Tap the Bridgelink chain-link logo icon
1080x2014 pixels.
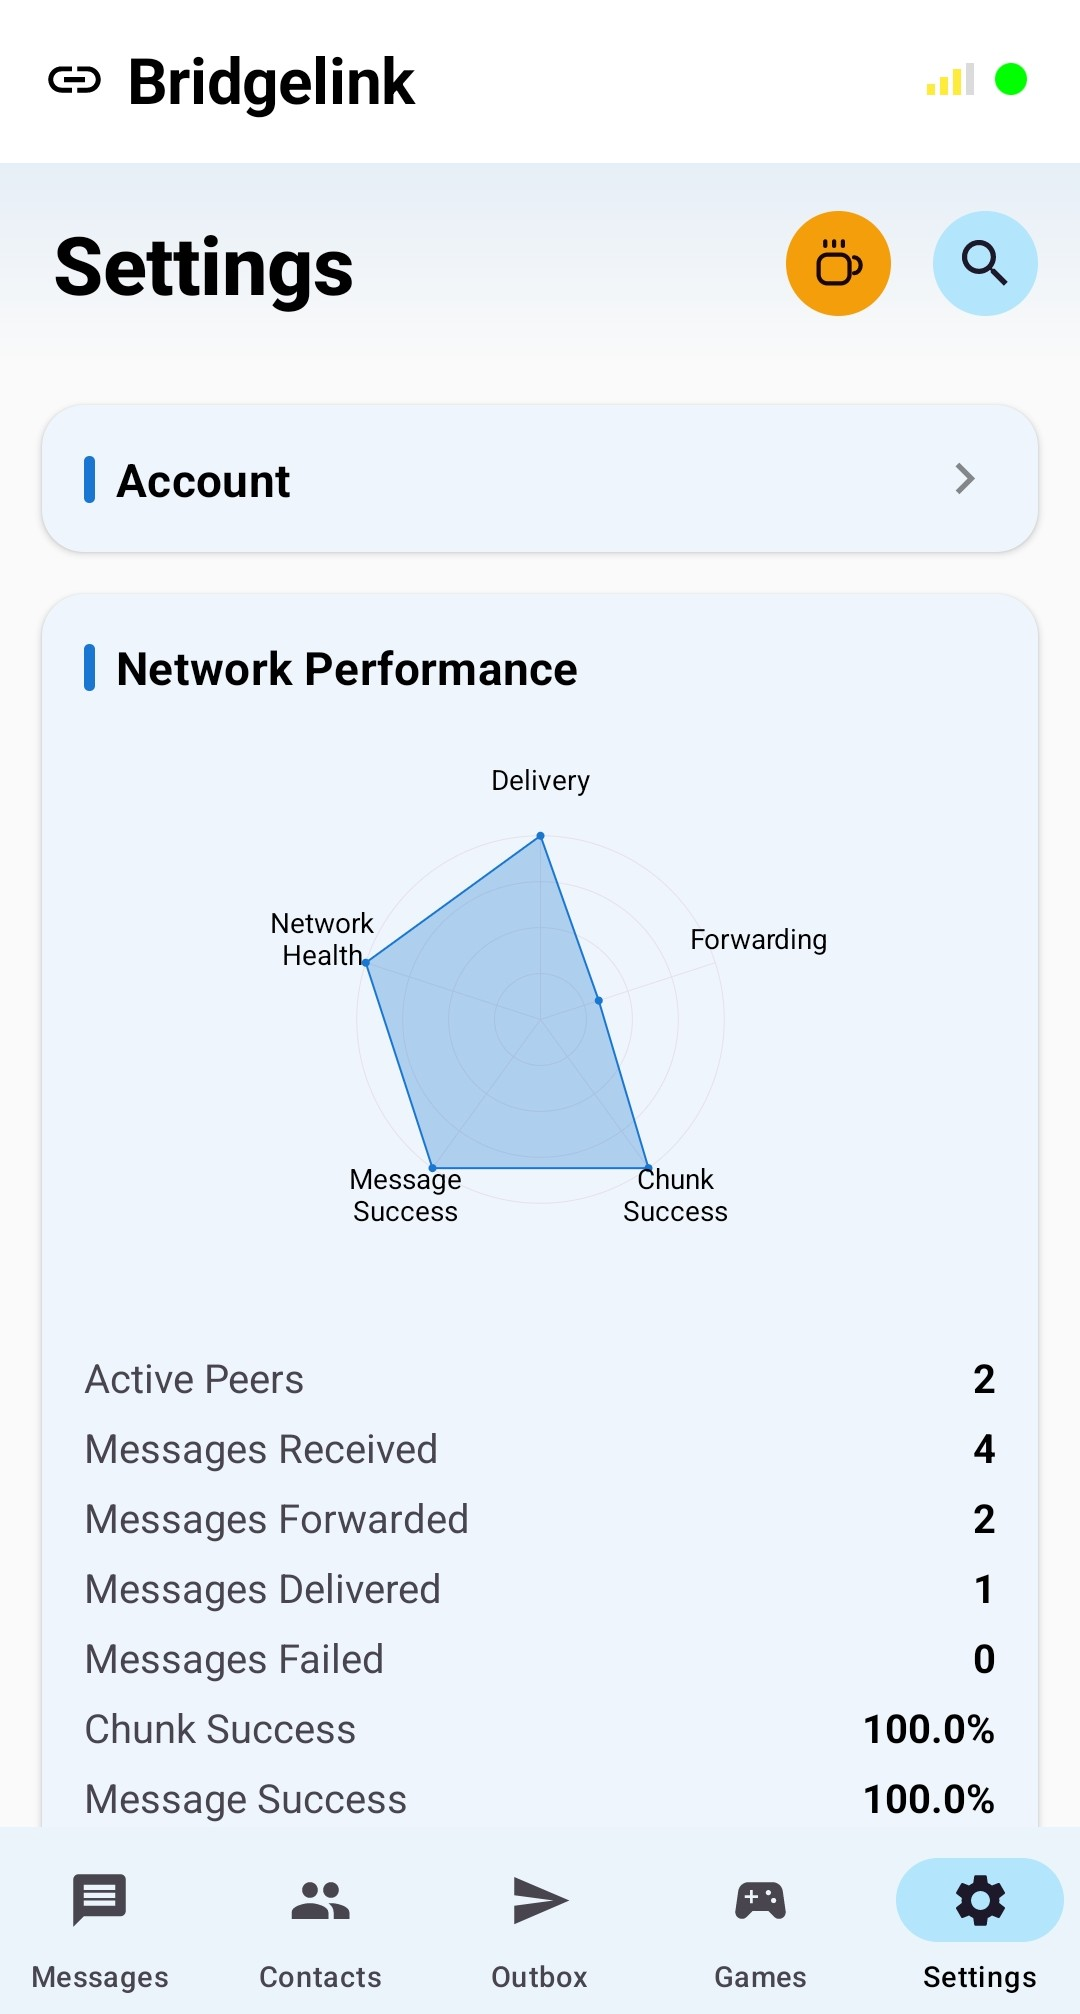click(75, 81)
